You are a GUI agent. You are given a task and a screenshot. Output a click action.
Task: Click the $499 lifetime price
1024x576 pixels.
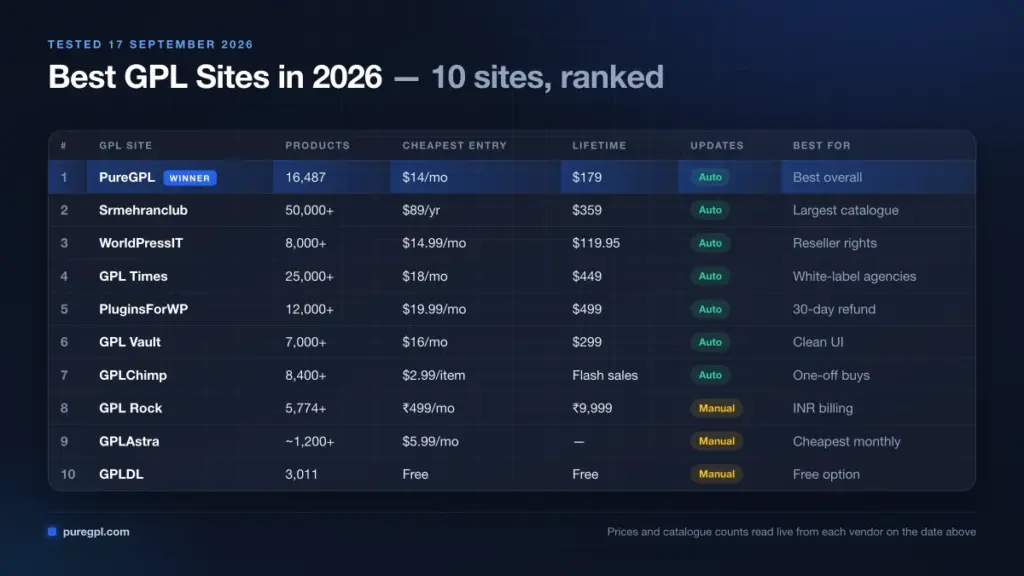pos(587,309)
